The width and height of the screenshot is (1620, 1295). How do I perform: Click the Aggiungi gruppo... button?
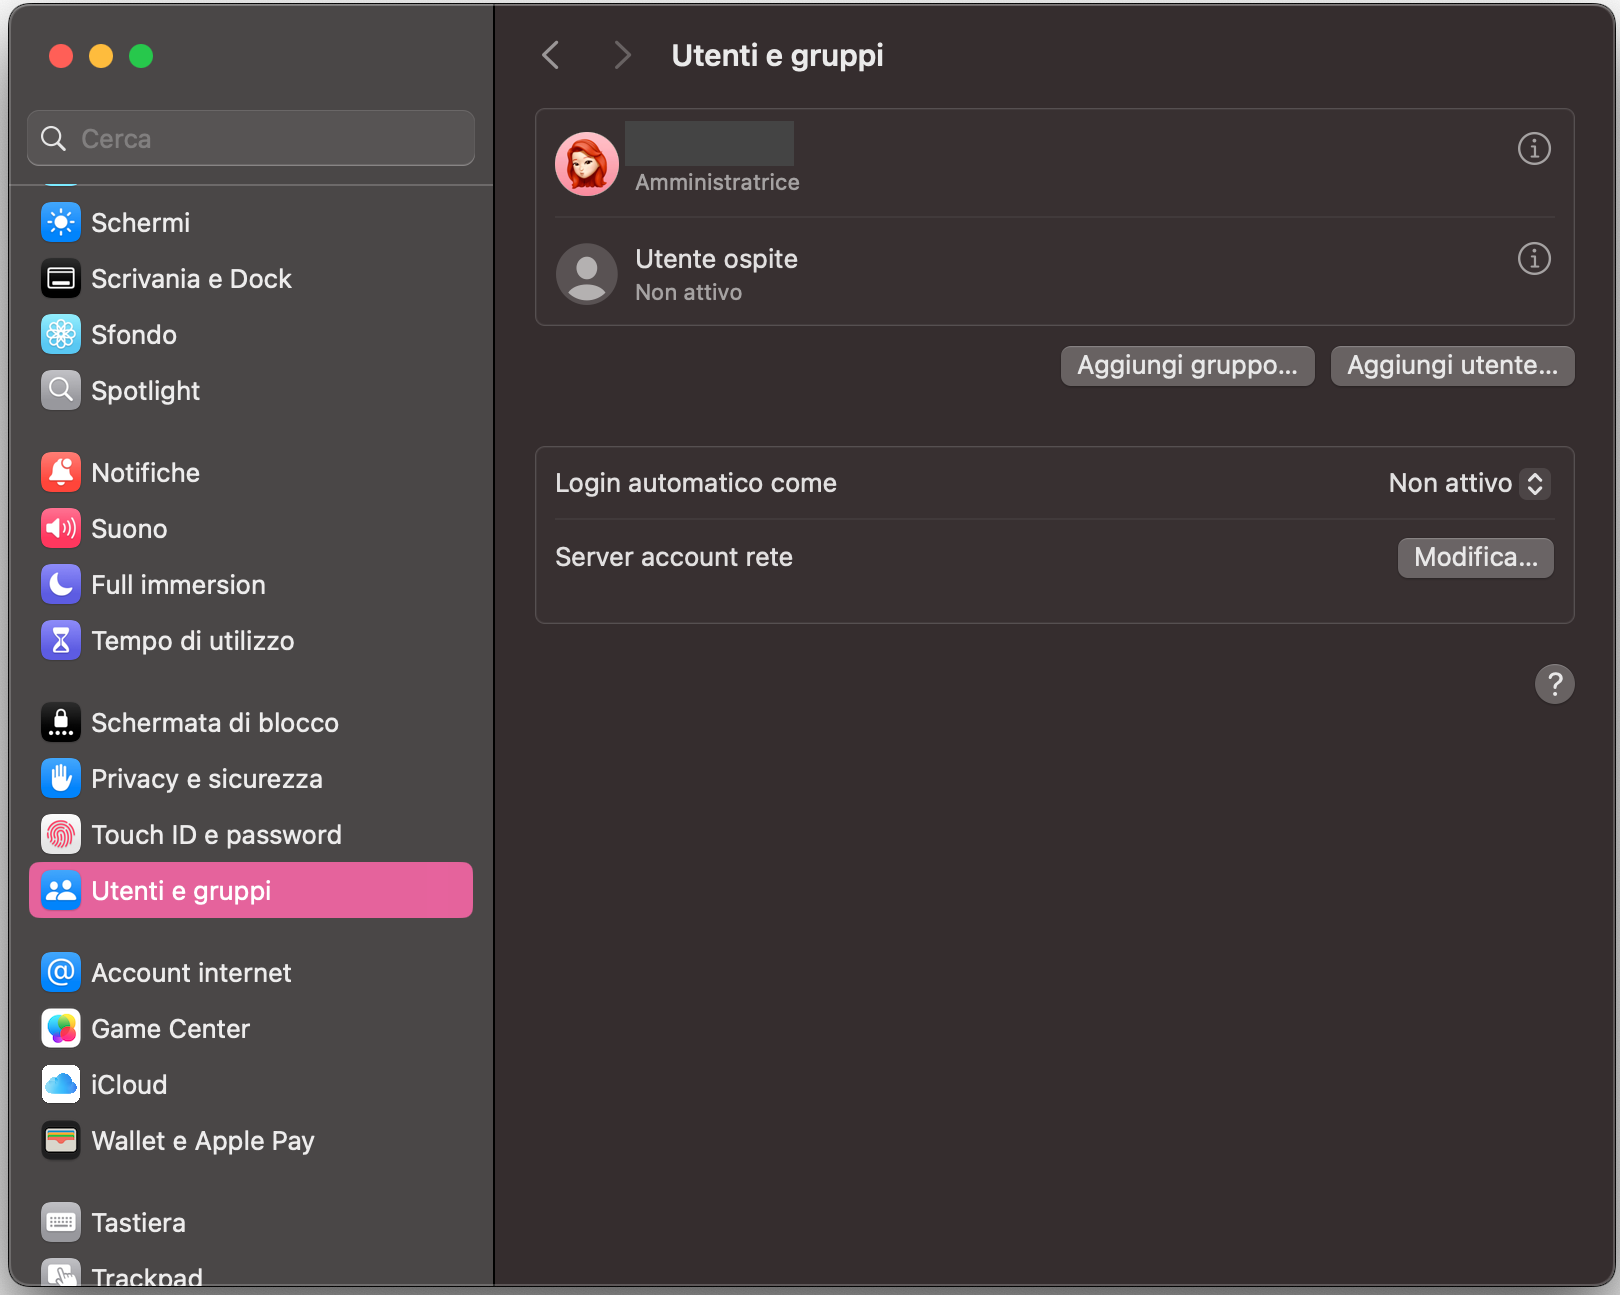(x=1187, y=365)
